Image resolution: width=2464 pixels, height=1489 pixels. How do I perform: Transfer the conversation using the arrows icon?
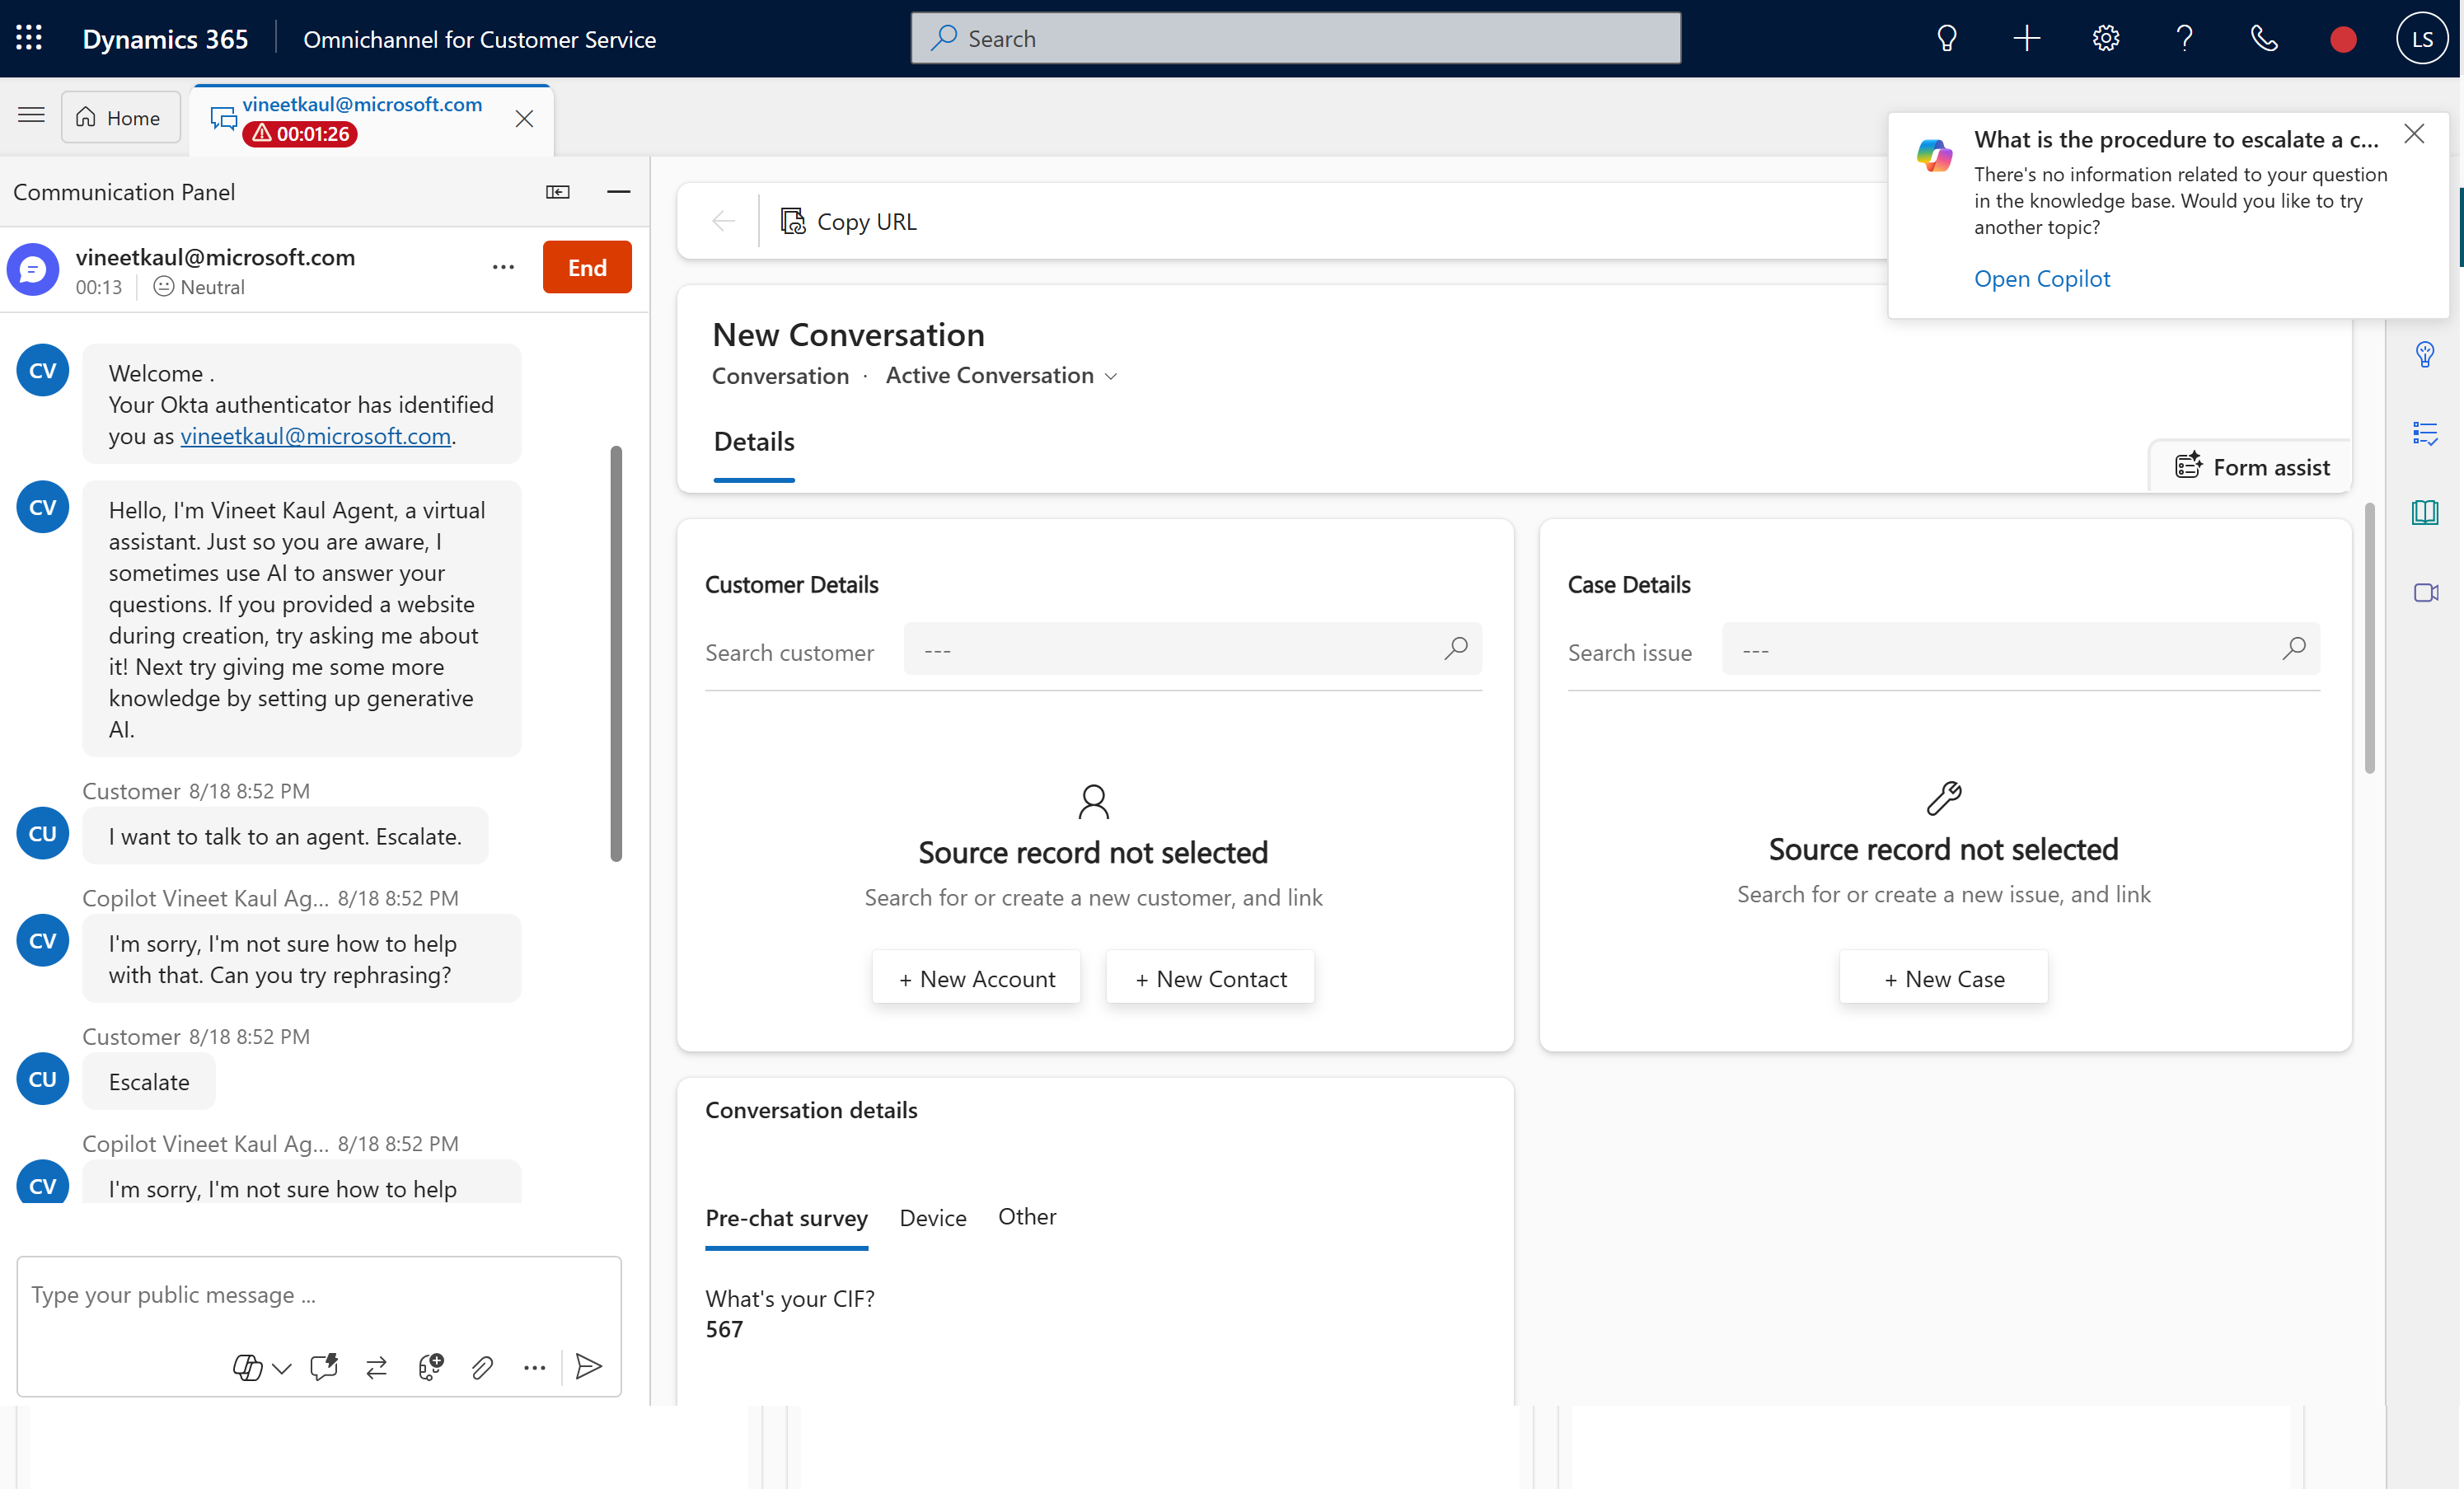[377, 1367]
